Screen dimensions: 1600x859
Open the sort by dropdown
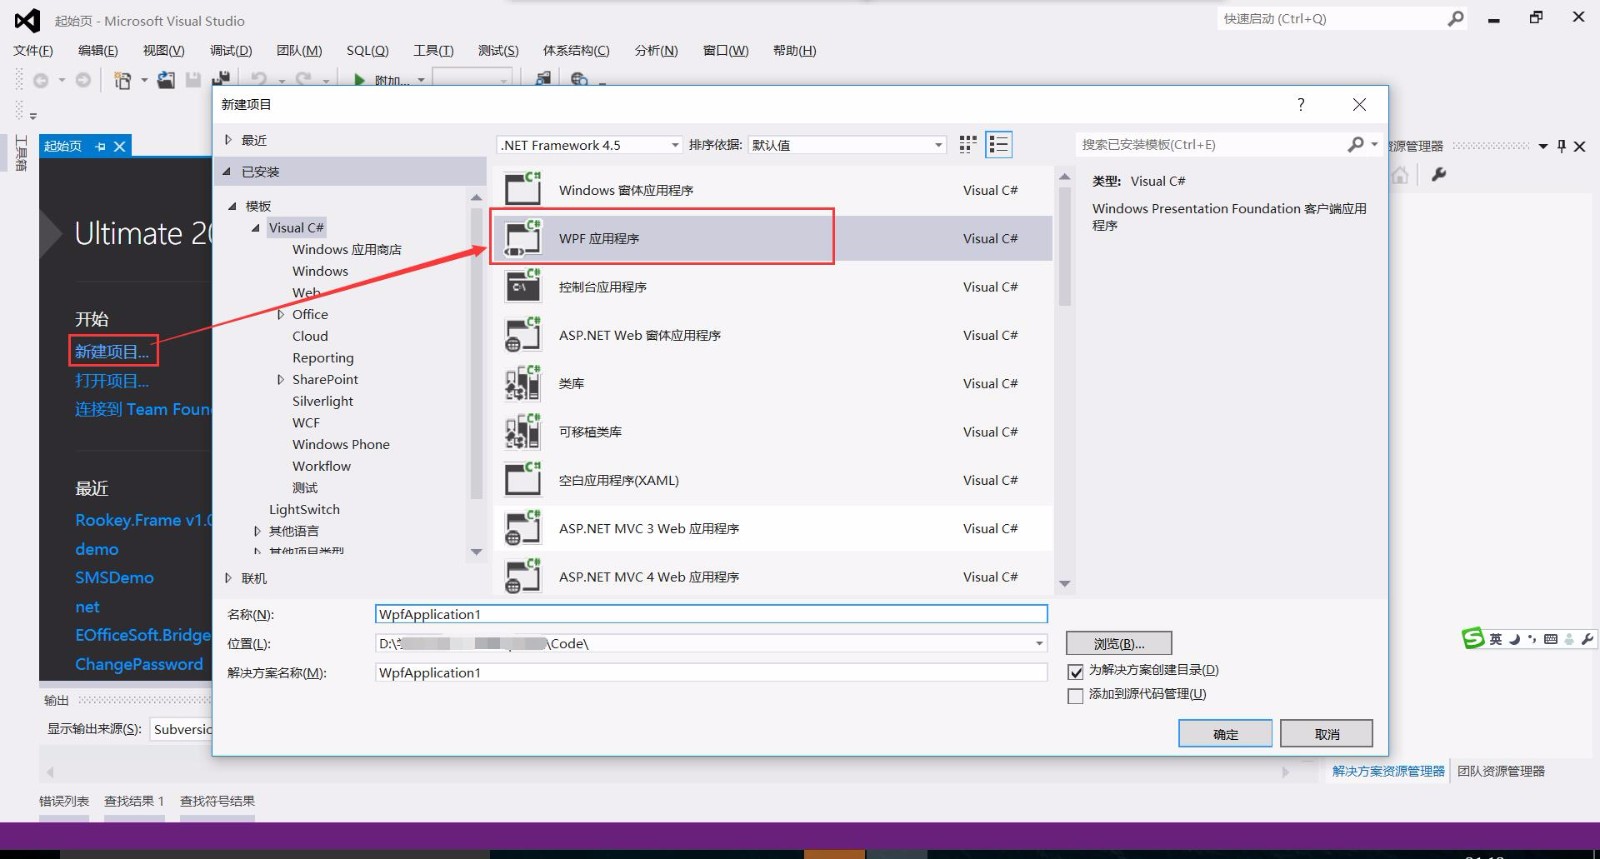point(847,145)
